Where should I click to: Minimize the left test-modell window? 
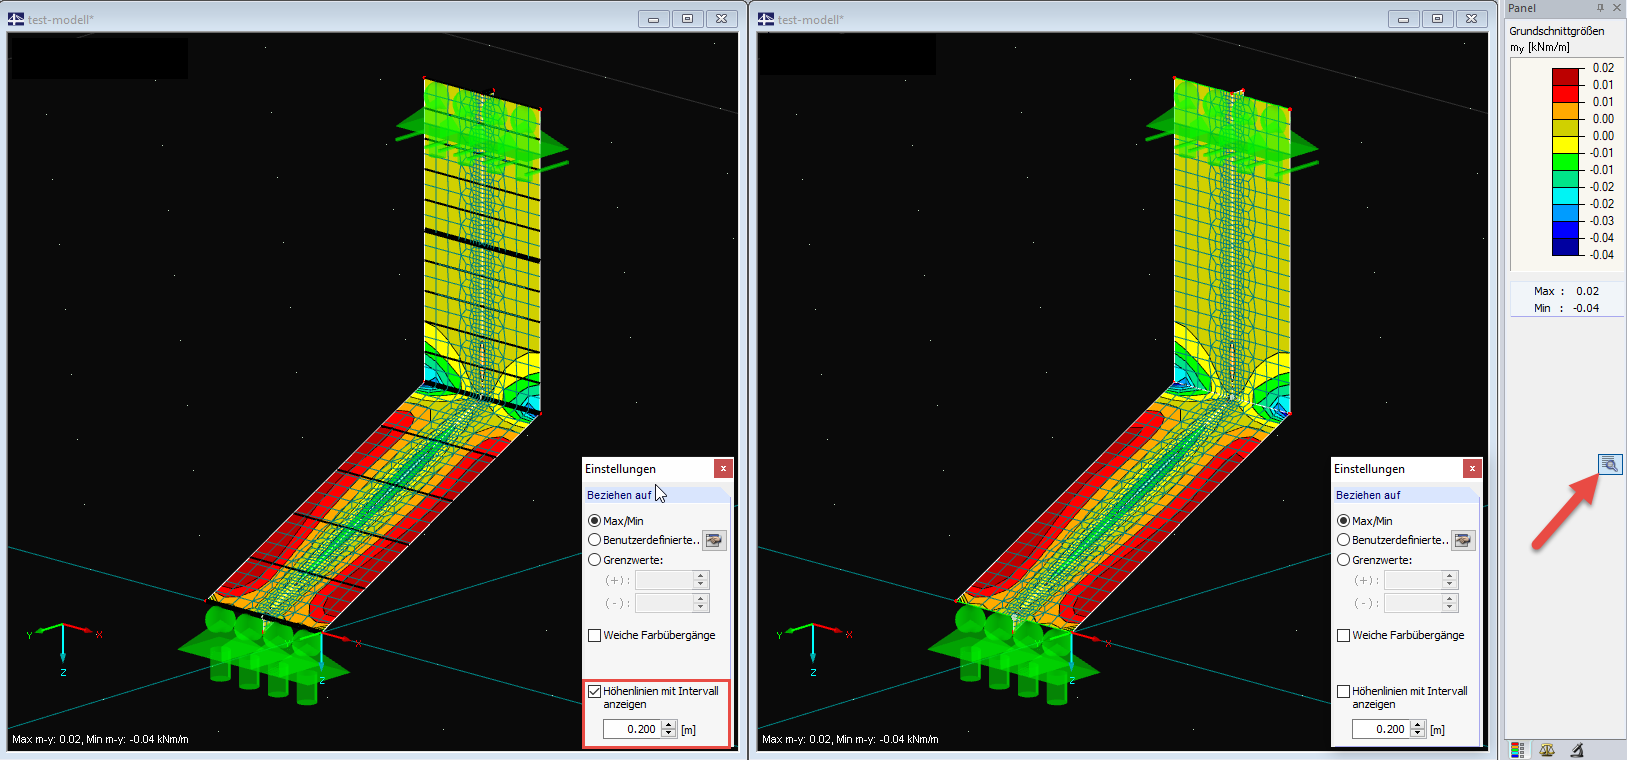coord(653,19)
